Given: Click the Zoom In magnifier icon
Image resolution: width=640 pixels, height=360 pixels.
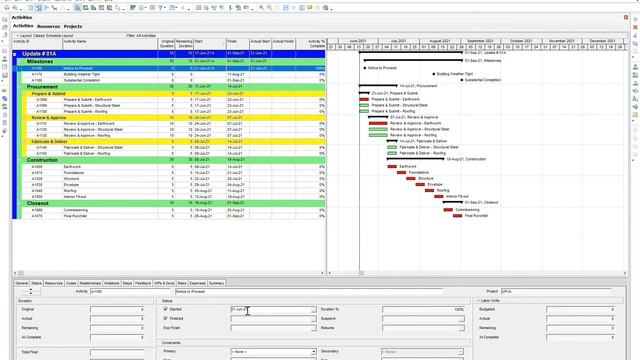Looking at the screenshot, I should 262,8.
